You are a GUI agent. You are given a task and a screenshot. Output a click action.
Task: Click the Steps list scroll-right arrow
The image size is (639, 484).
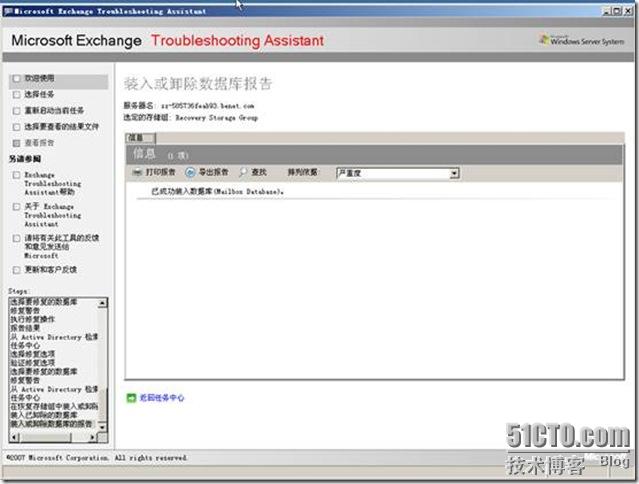(x=93, y=437)
